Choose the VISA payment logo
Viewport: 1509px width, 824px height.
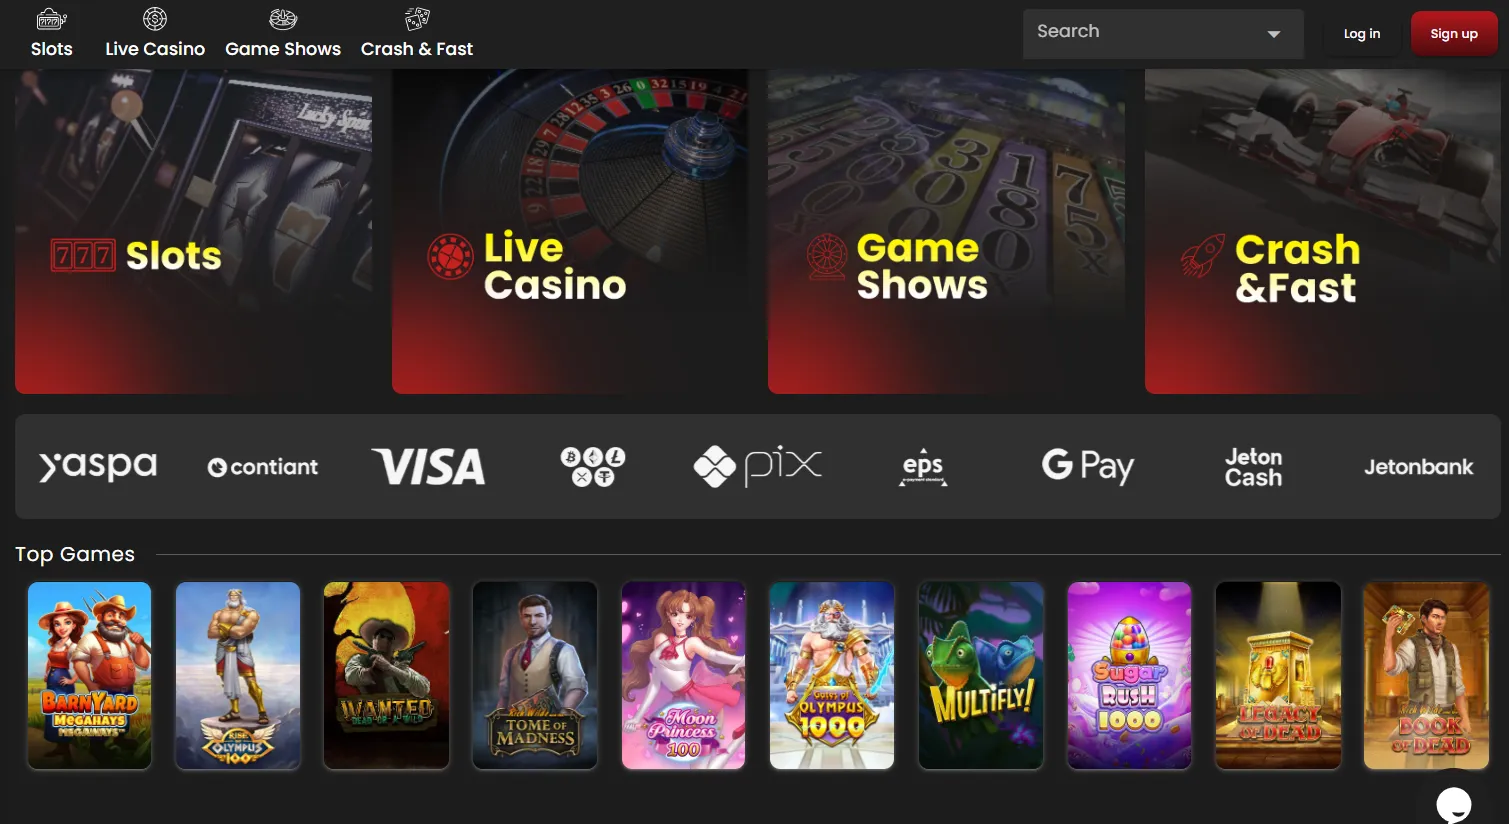click(x=429, y=467)
